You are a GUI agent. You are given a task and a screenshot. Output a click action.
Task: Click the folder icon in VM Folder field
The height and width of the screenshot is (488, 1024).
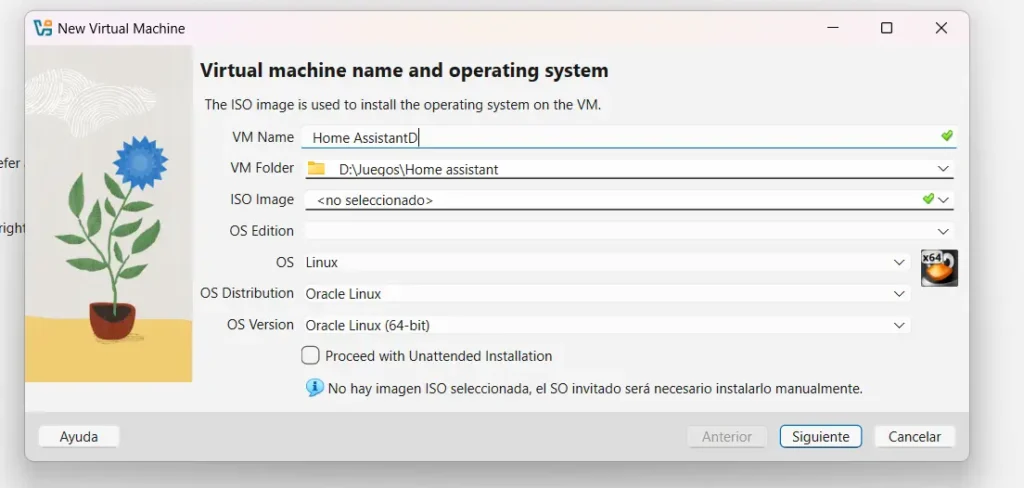click(x=316, y=169)
